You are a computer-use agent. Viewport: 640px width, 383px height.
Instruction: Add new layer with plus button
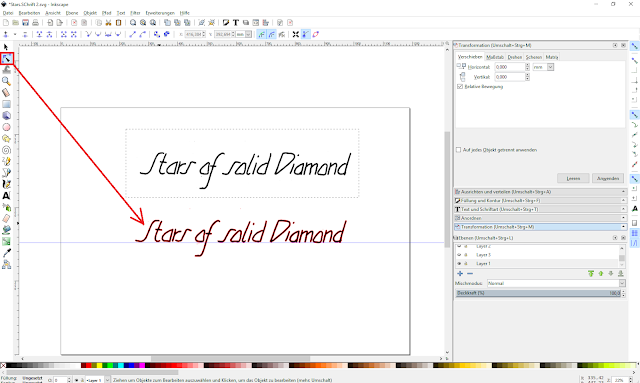(x=460, y=274)
